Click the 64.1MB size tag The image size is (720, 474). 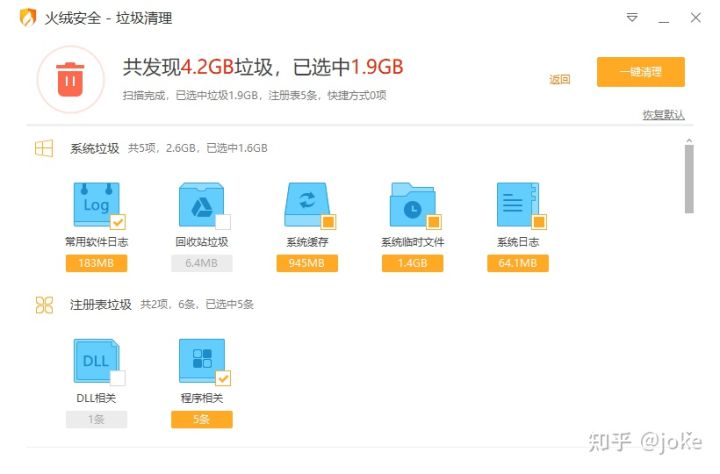click(518, 263)
